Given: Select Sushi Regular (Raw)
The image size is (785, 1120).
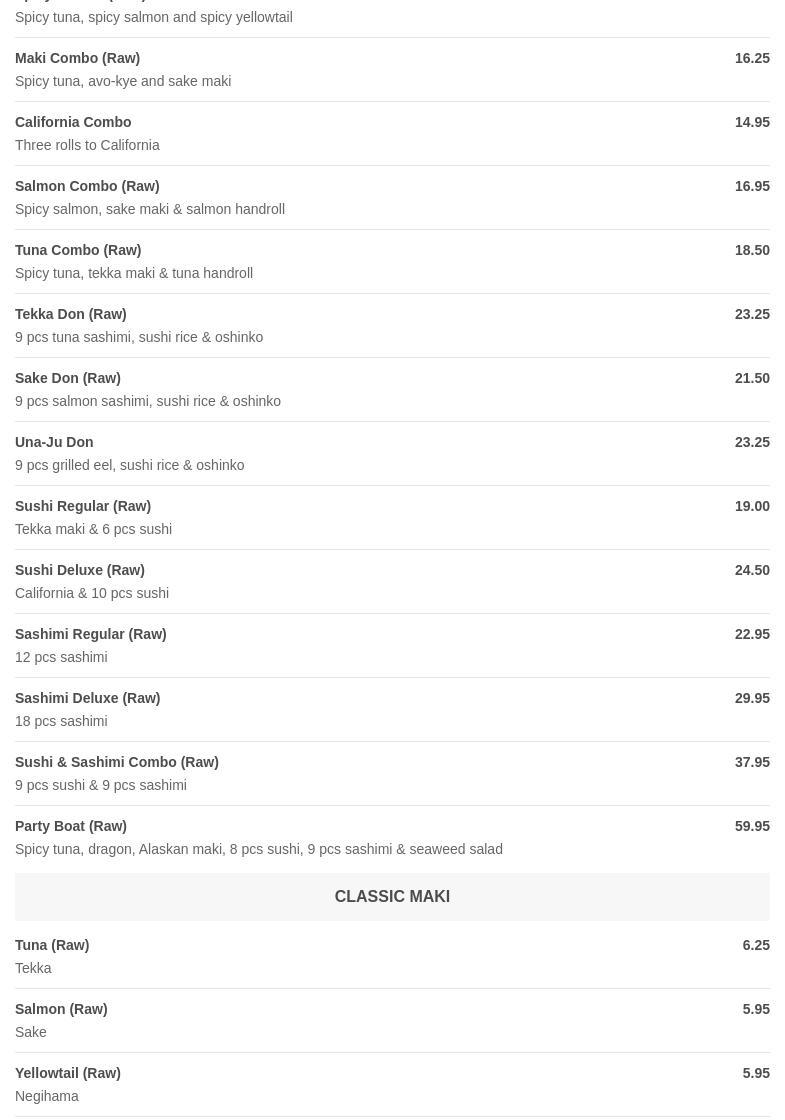Looking at the screenshot, I should click(x=392, y=517).
